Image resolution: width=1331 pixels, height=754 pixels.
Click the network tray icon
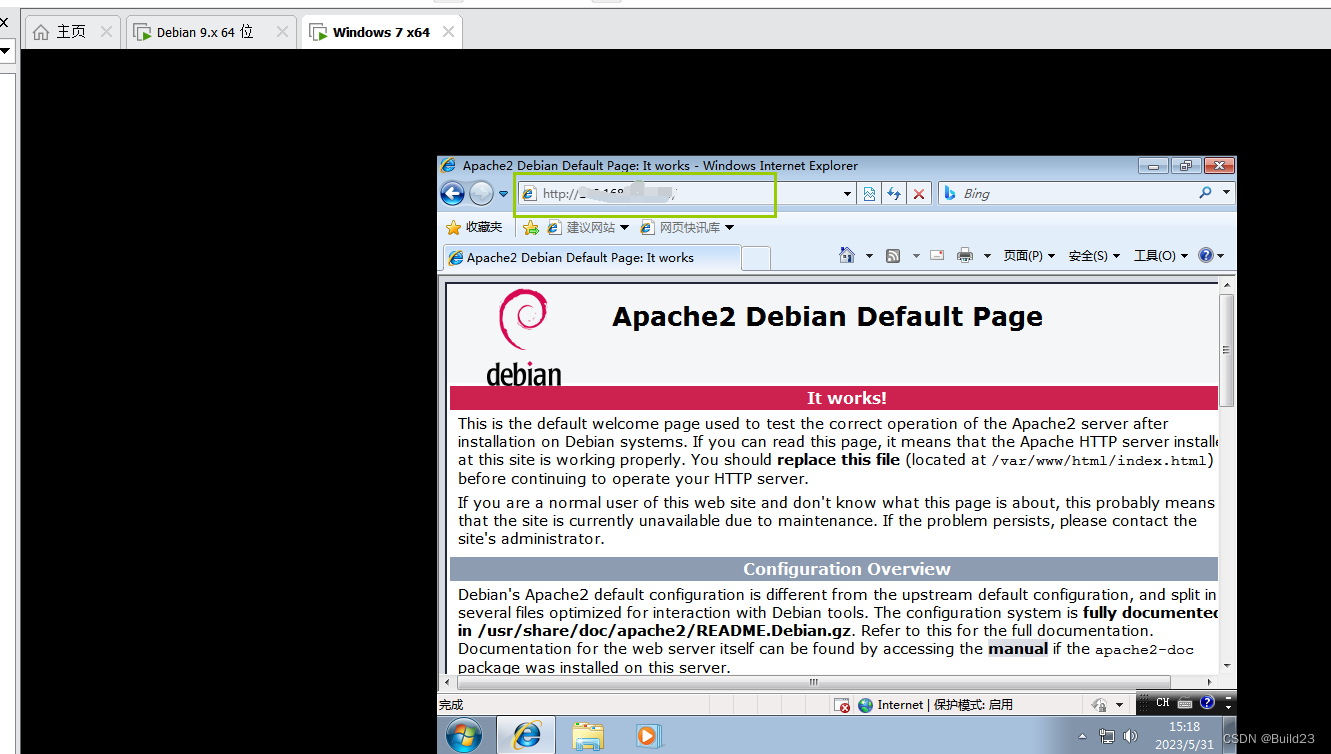click(1106, 737)
